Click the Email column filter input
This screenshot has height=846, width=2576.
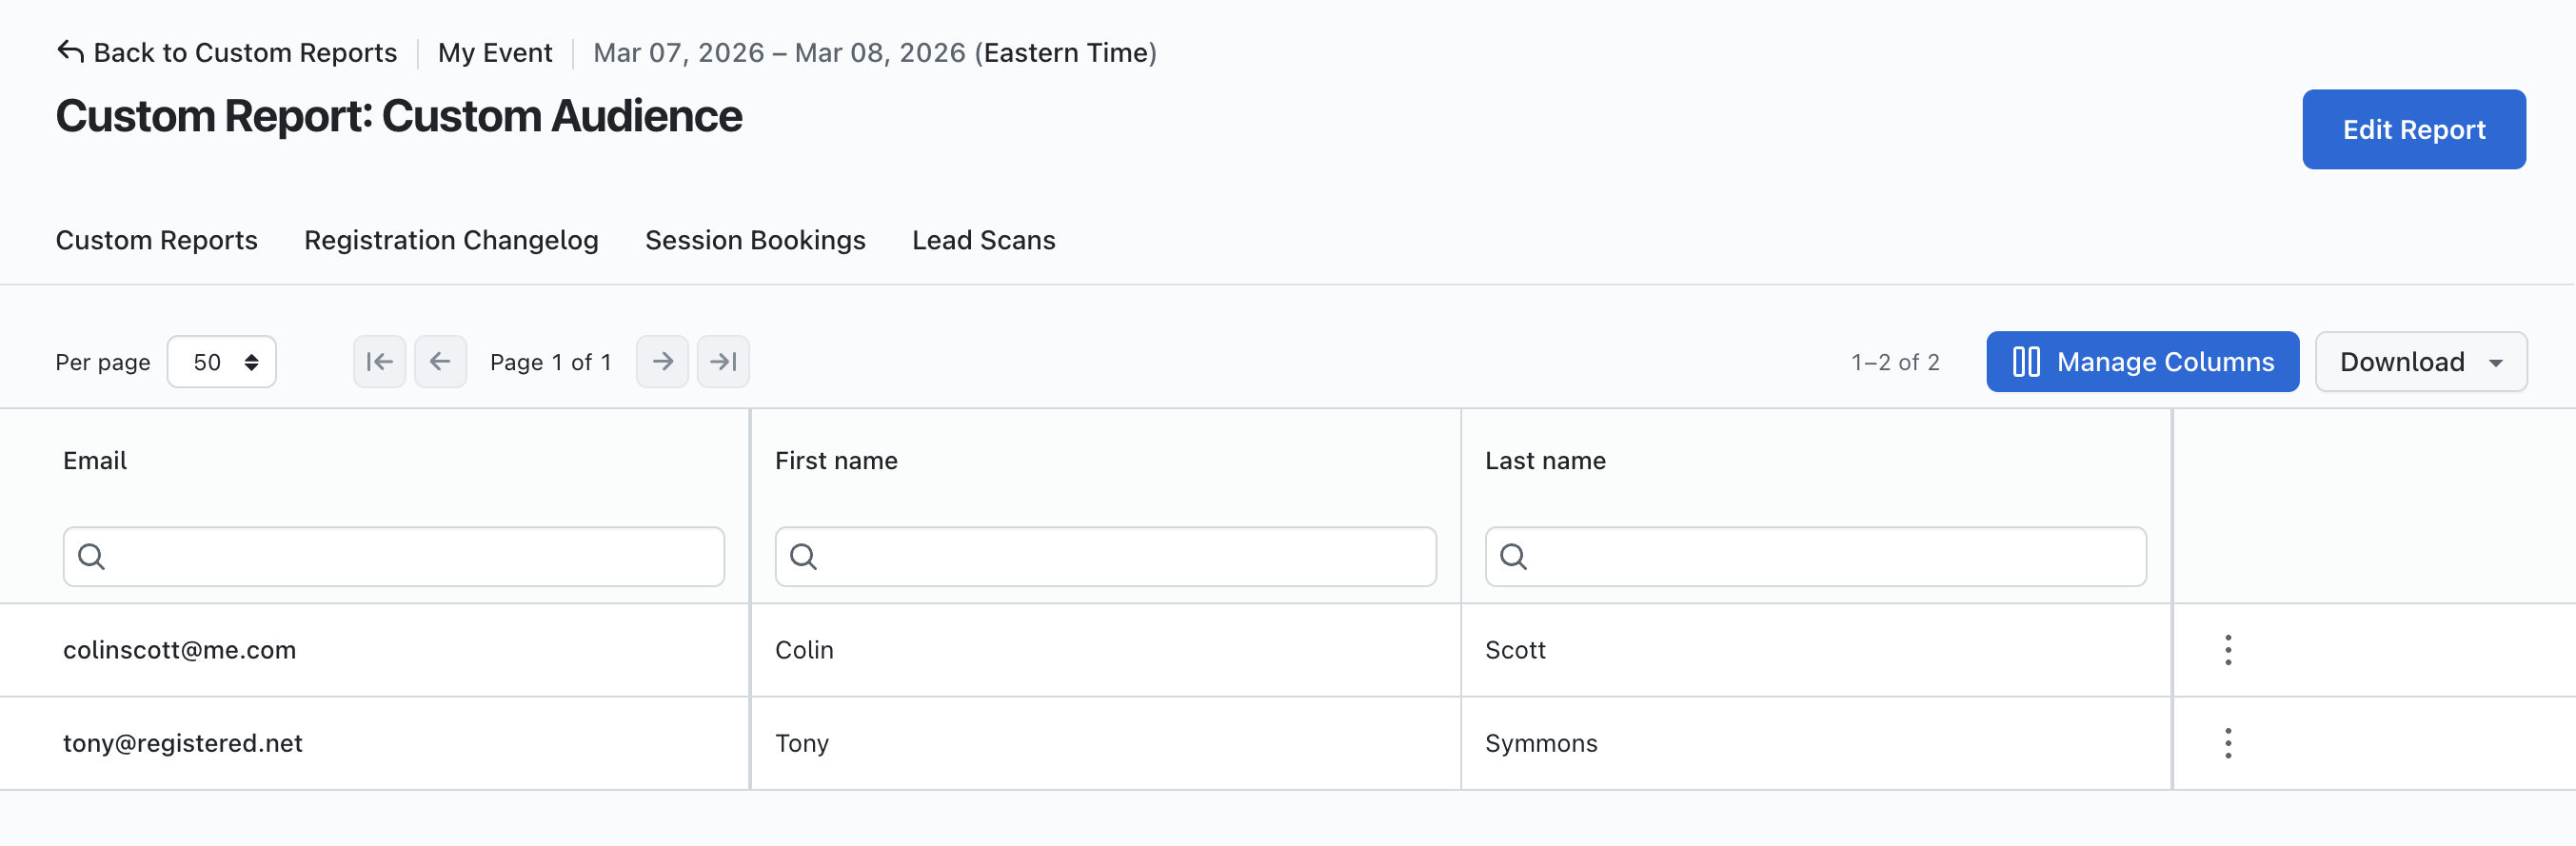point(410,556)
